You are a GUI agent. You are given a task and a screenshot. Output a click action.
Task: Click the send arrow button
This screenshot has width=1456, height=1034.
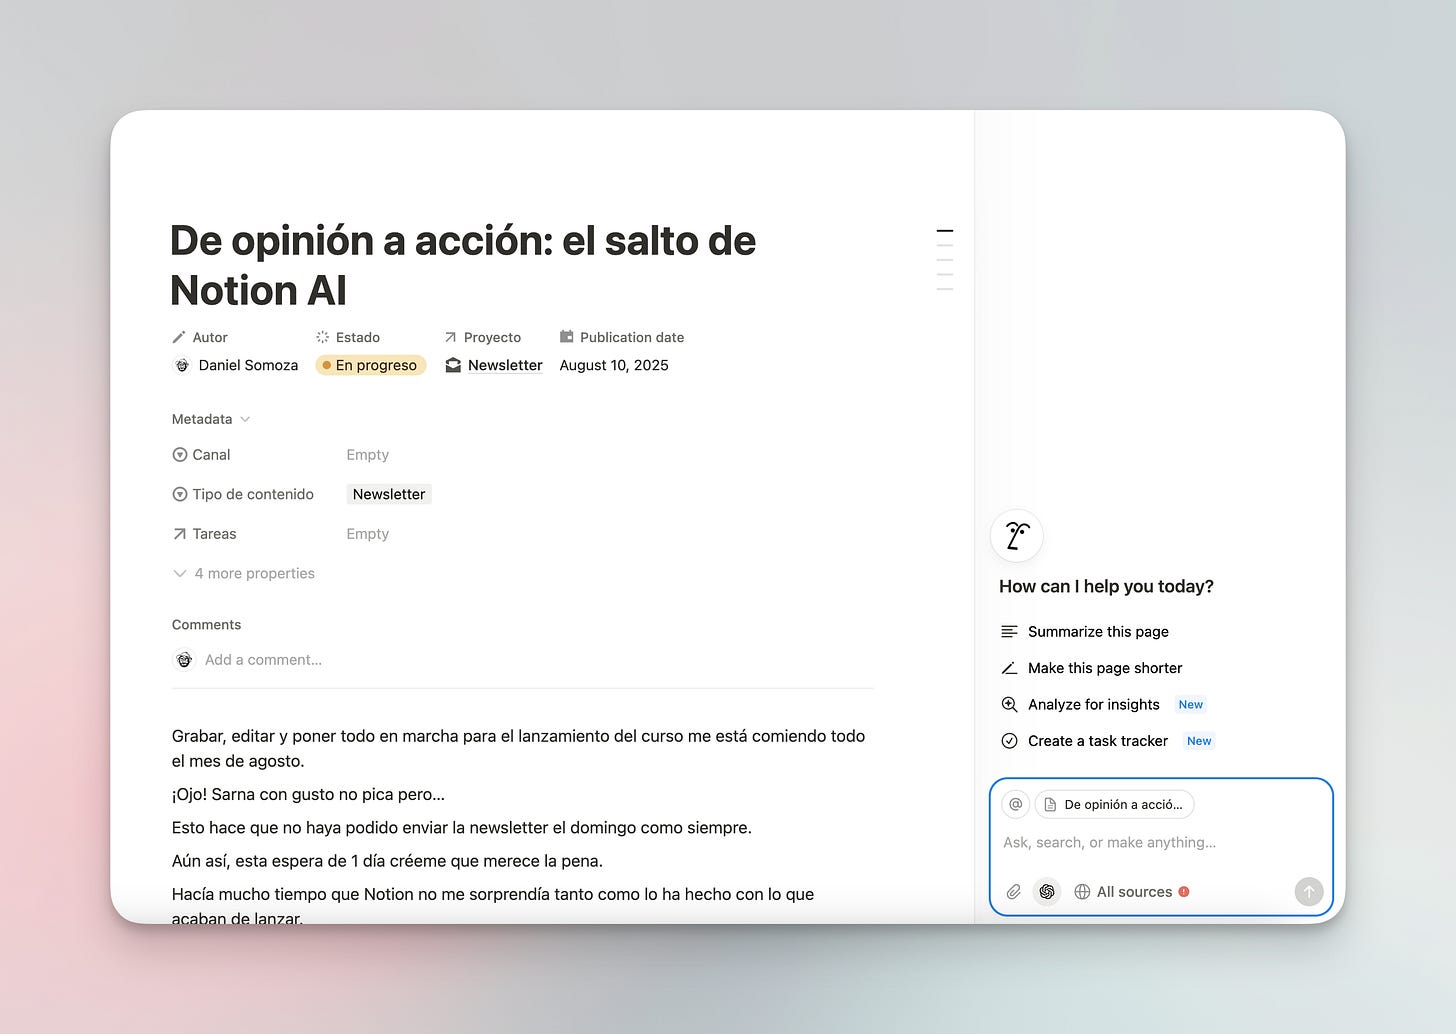(x=1309, y=891)
